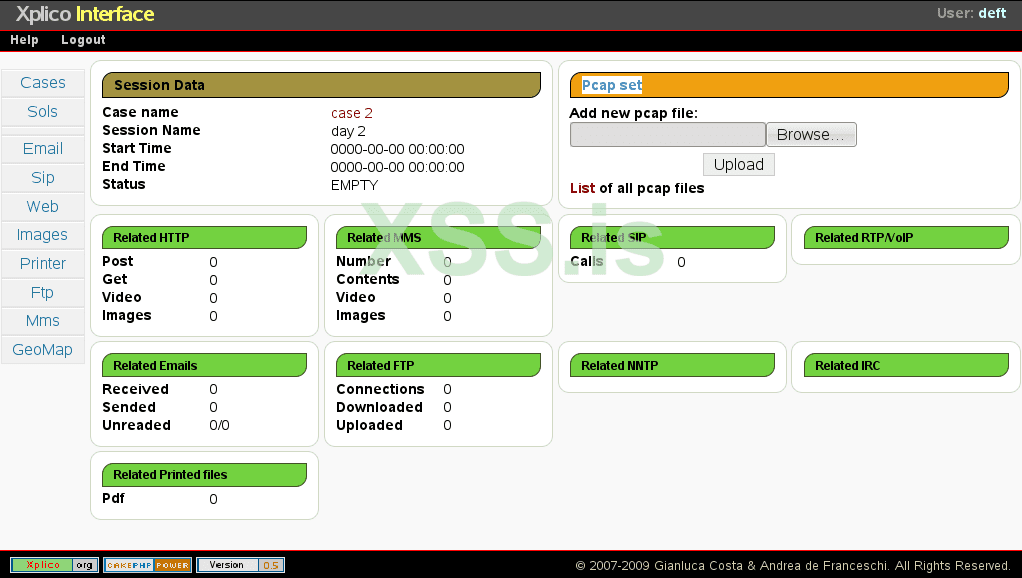Open the Ftp section
The width and height of the screenshot is (1022, 578).
[42, 292]
